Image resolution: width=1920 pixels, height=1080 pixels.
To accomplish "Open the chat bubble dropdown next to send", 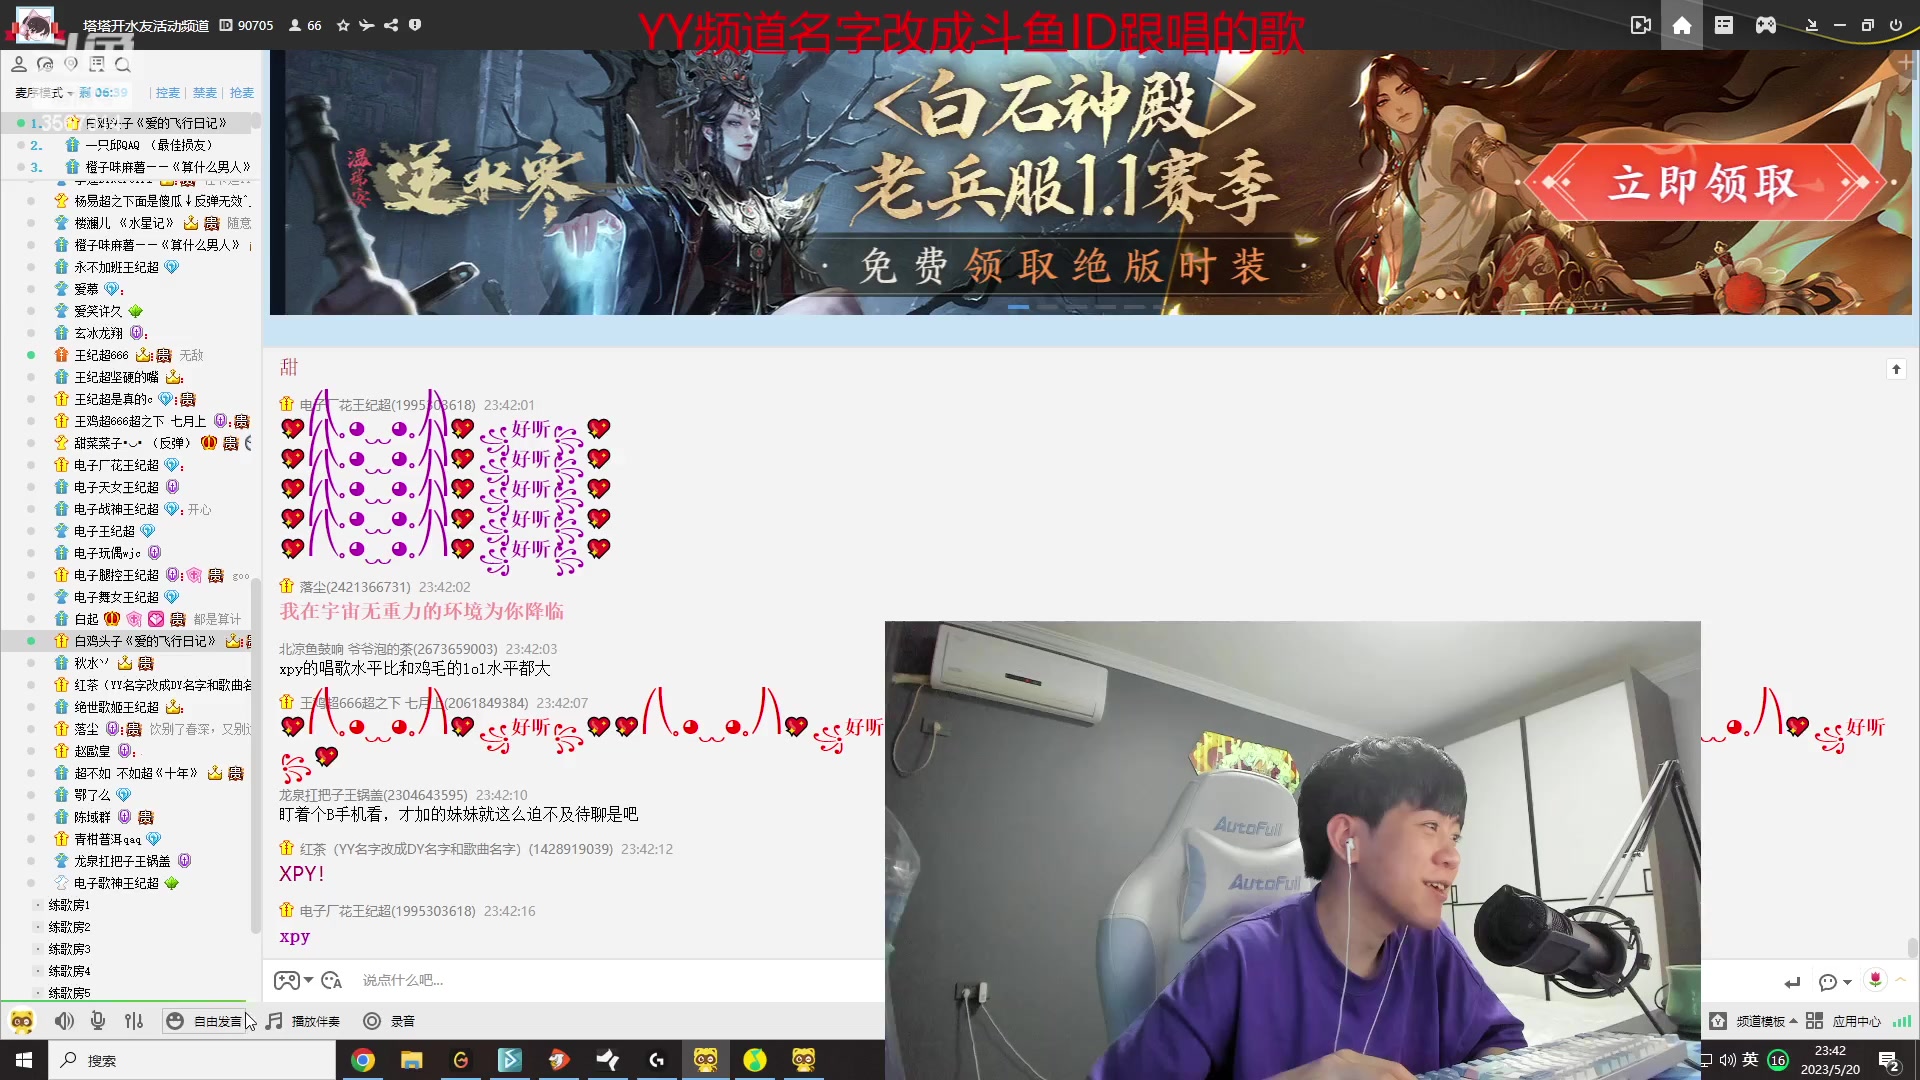I will pyautogui.click(x=1835, y=982).
